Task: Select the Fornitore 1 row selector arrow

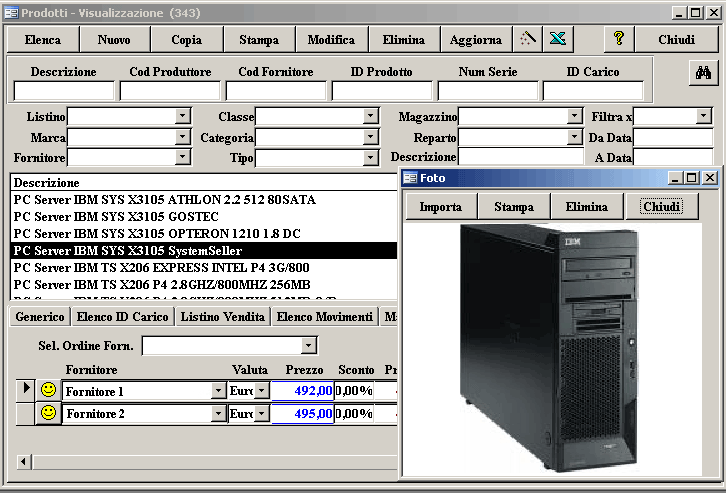Action: point(25,390)
